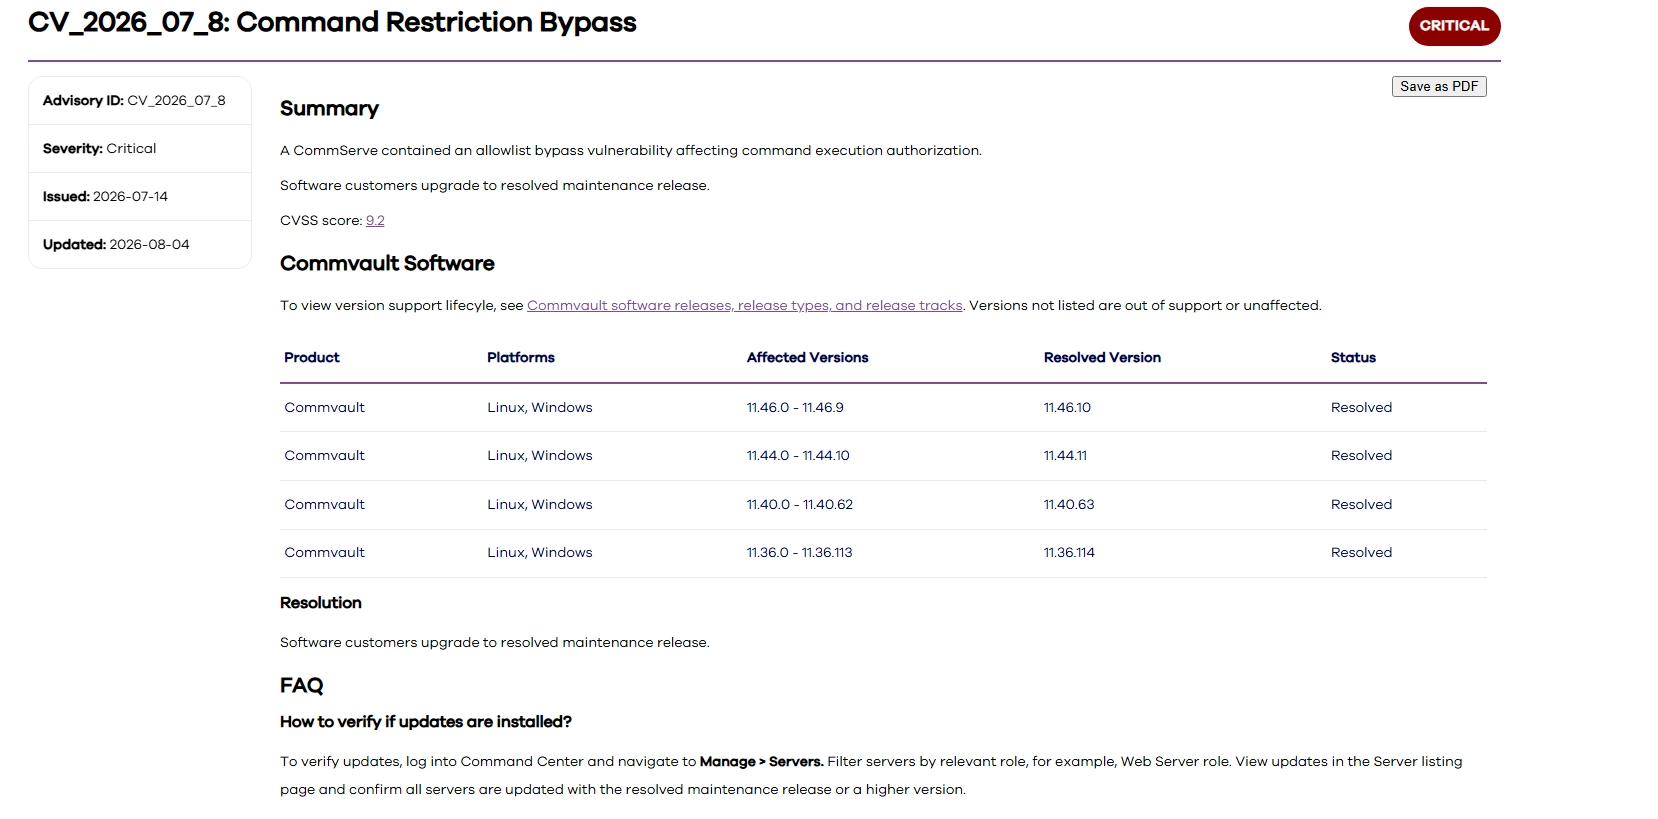This screenshot has height=819, width=1658.
Task: Click the Resolution section heading
Action: pos(321,603)
